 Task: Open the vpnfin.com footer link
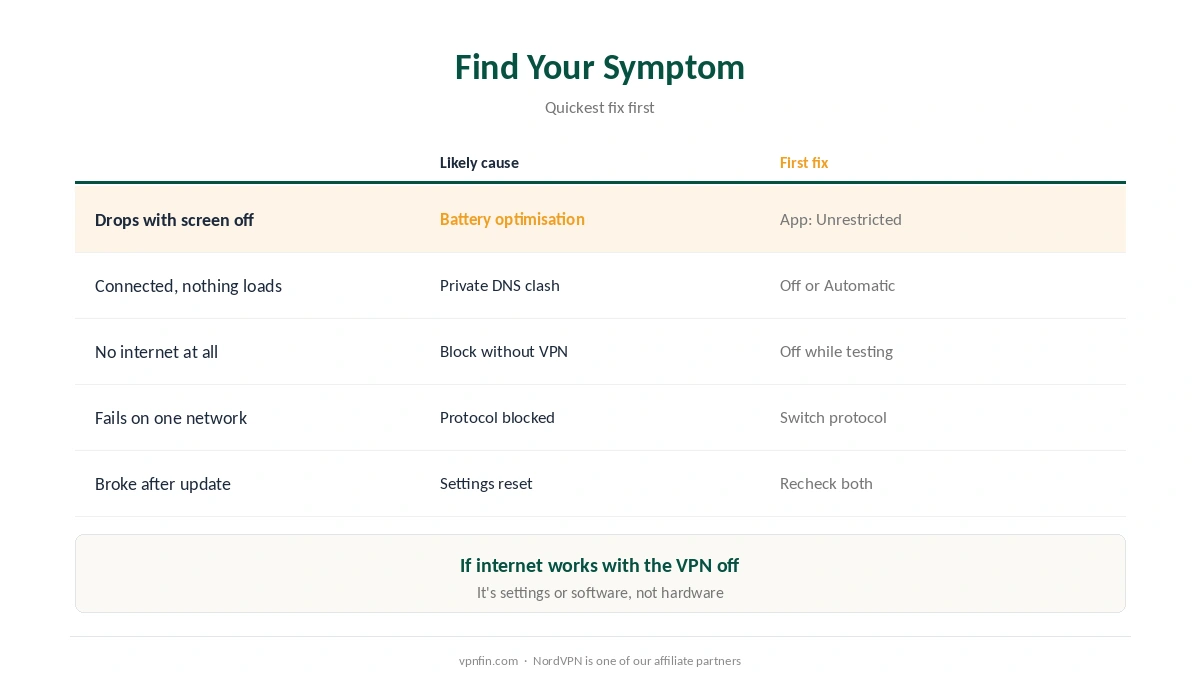pos(488,661)
